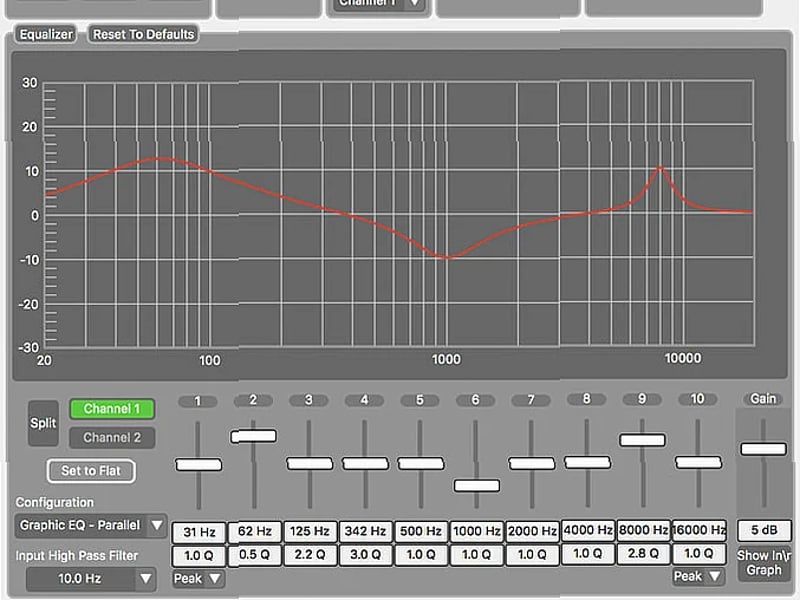Click the 2.2 Q value for the 125 Hz band
Viewport: 800px width, 600px height.
[308, 554]
